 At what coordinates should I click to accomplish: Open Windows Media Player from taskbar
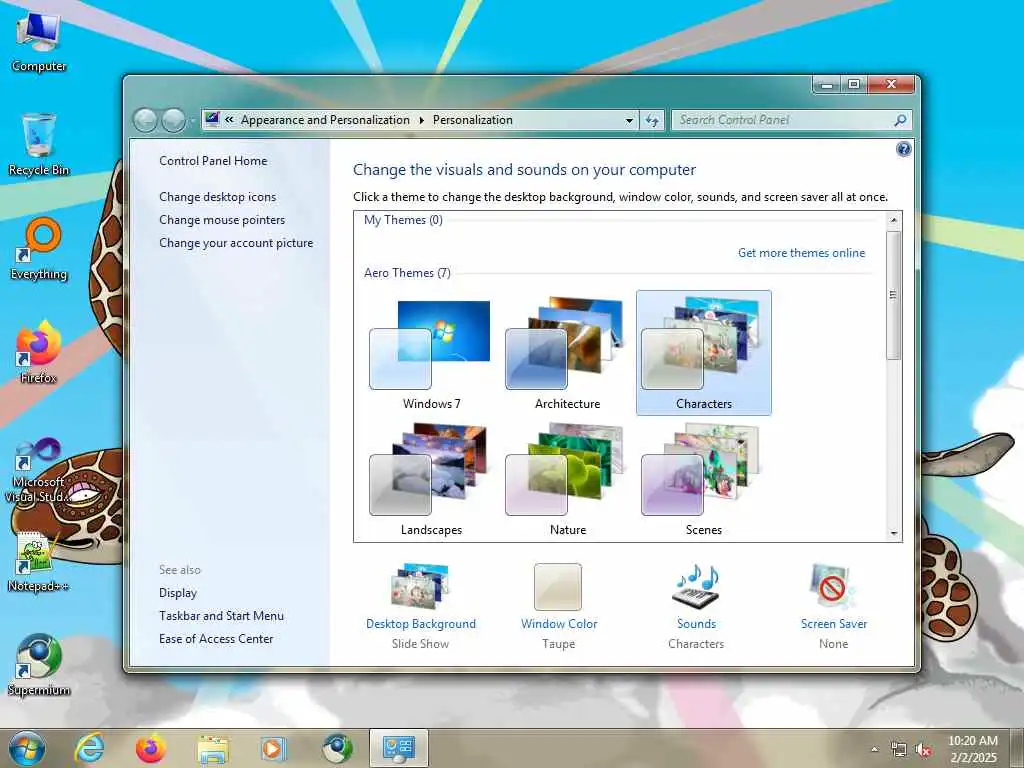coord(274,748)
